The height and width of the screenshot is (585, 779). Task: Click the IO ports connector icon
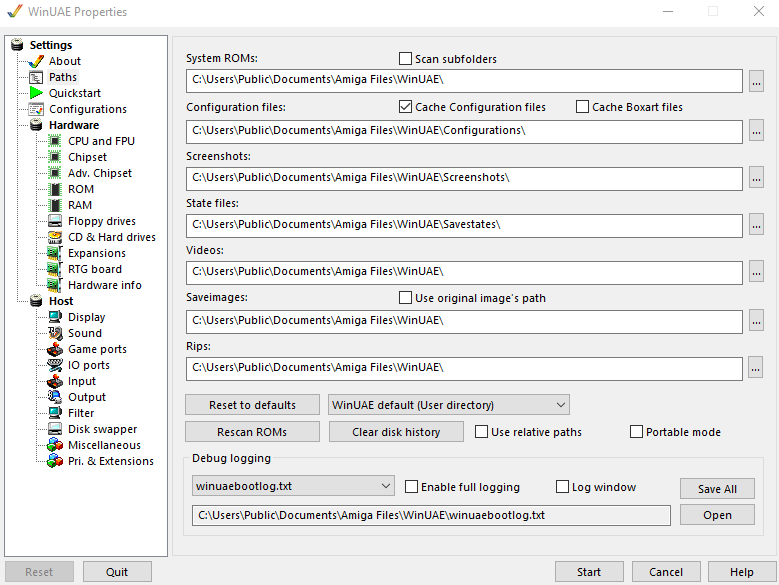coord(55,365)
